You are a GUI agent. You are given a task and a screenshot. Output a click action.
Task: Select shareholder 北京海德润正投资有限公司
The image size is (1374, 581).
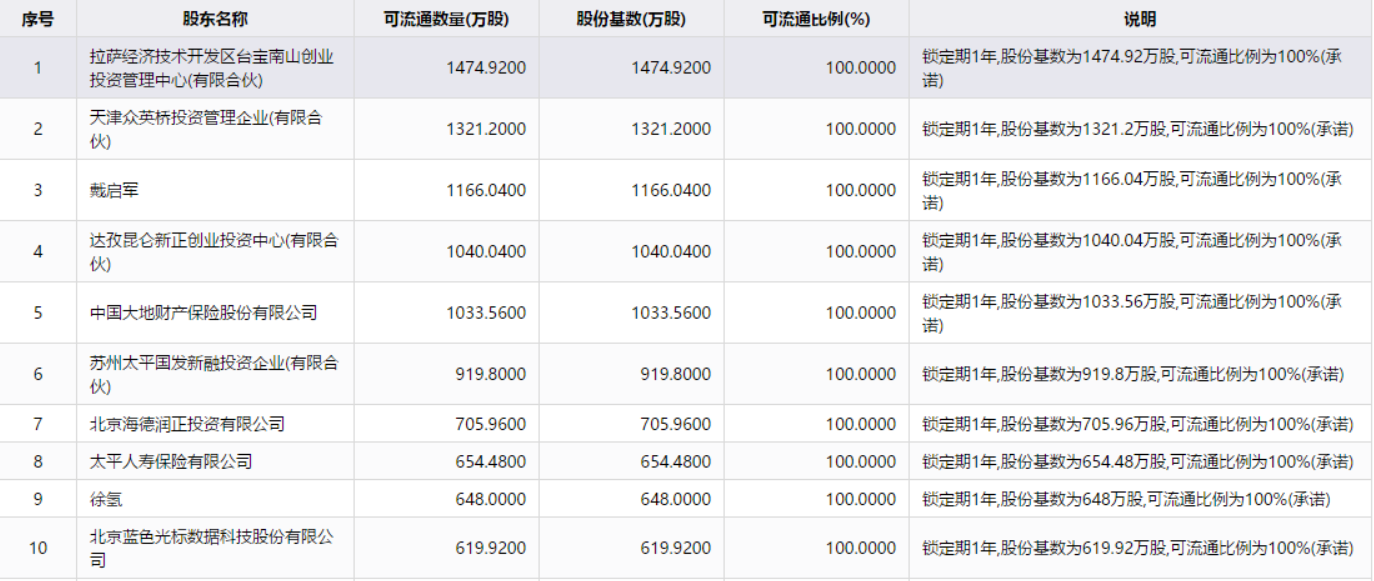pyautogui.click(x=187, y=424)
